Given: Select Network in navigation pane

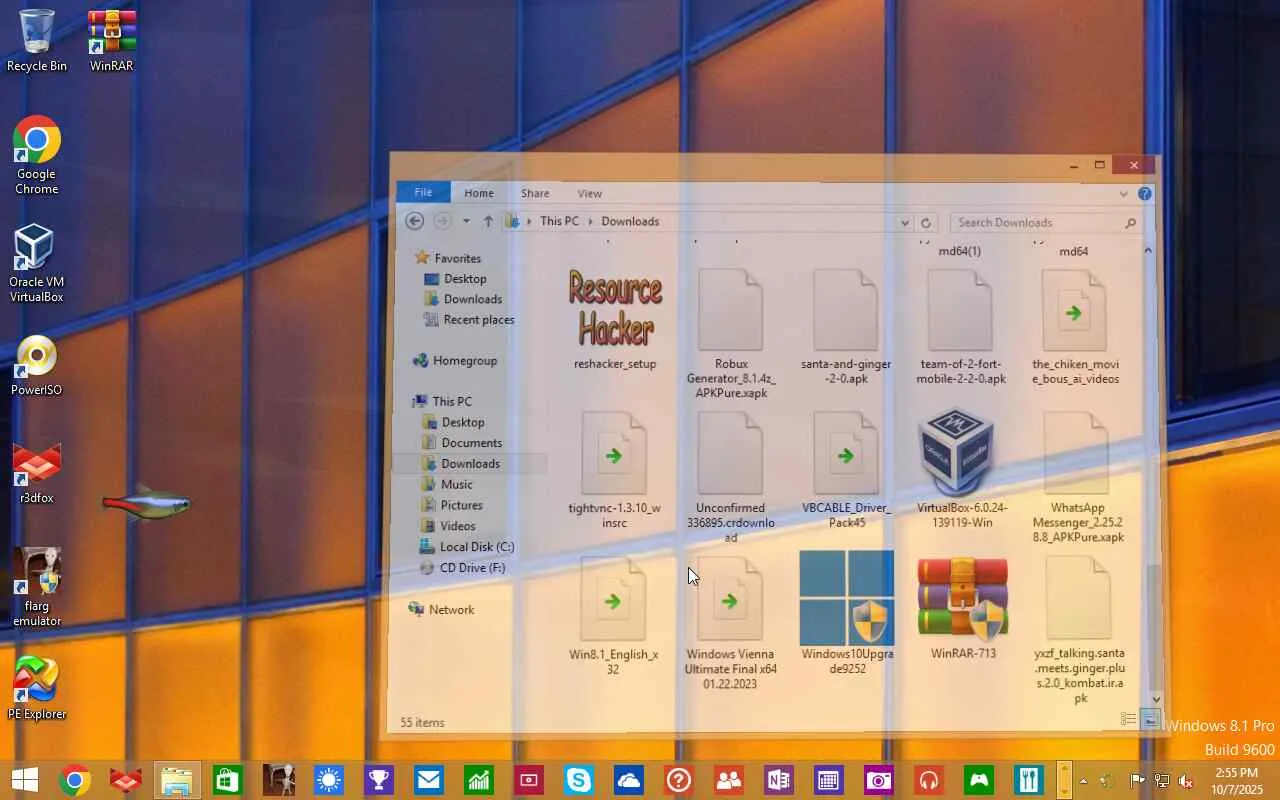Looking at the screenshot, I should coord(451,610).
